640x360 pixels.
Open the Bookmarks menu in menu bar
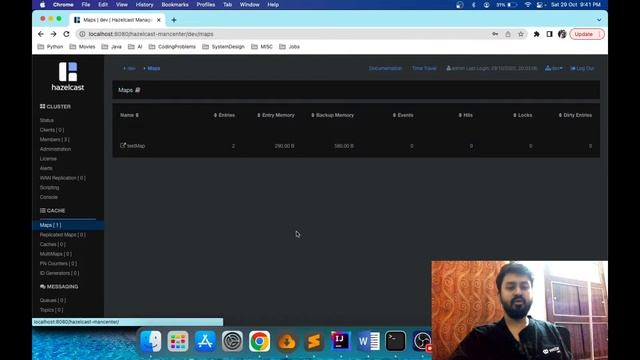[175, 5]
